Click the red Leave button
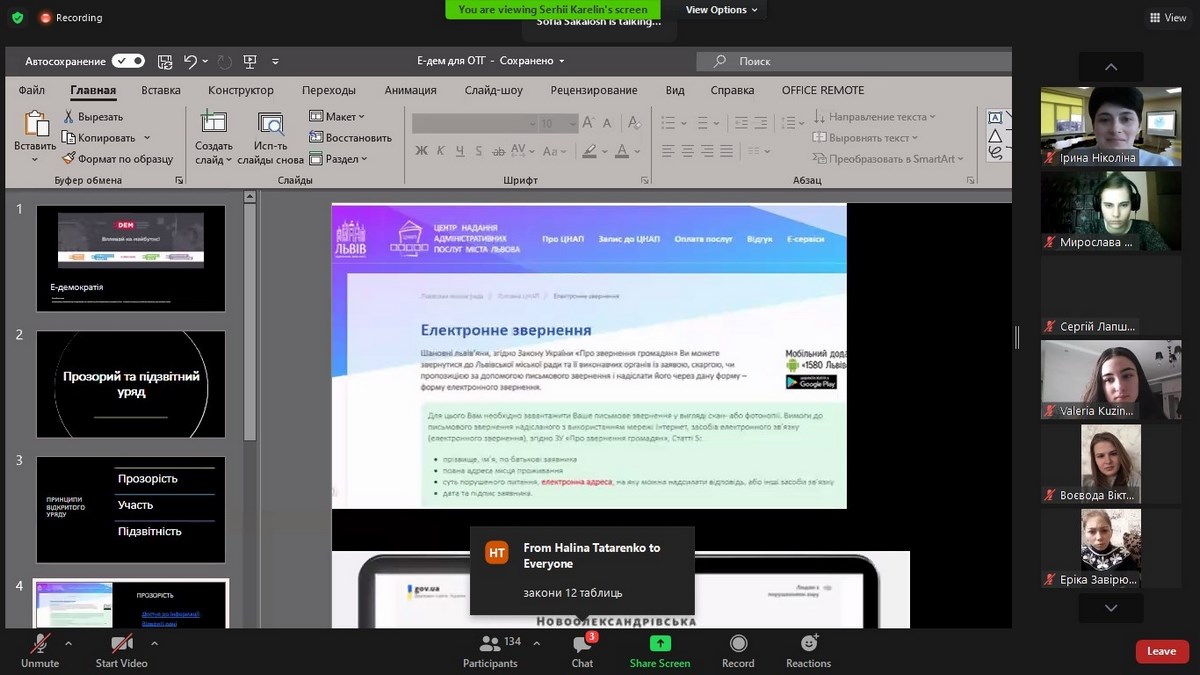Screen dimensions: 1200x675 [1161, 651]
